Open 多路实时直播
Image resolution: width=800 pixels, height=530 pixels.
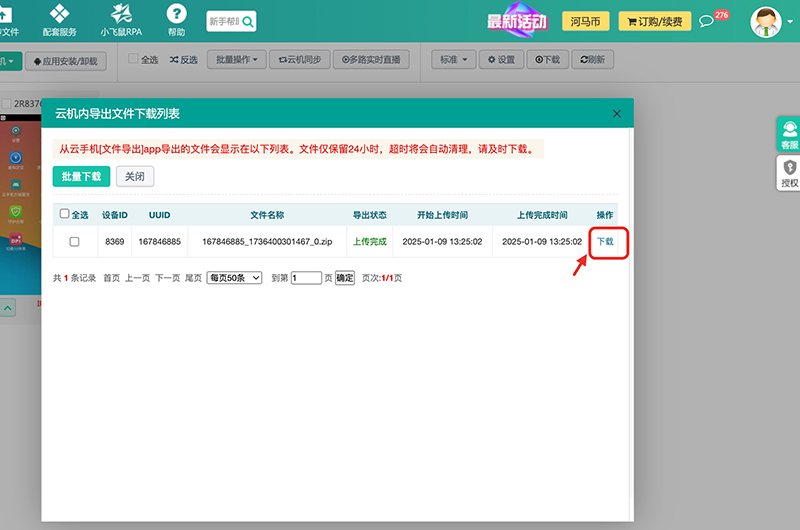pos(371,60)
